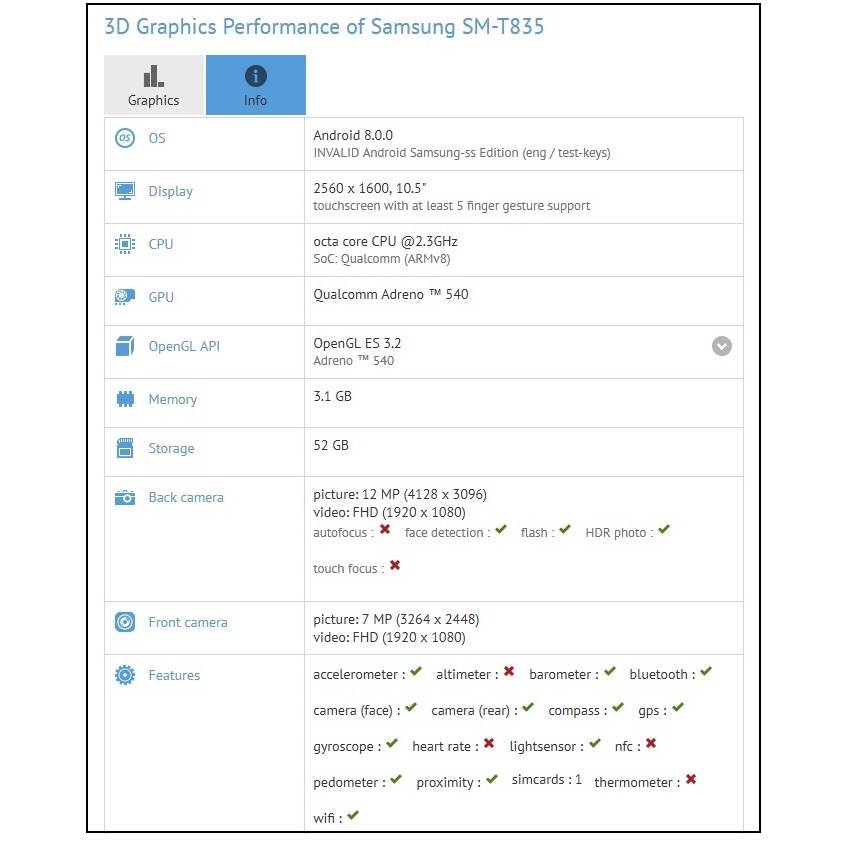Viewport: 850px width, 850px height.
Task: Click the Front camera label
Action: pyautogui.click(x=188, y=622)
